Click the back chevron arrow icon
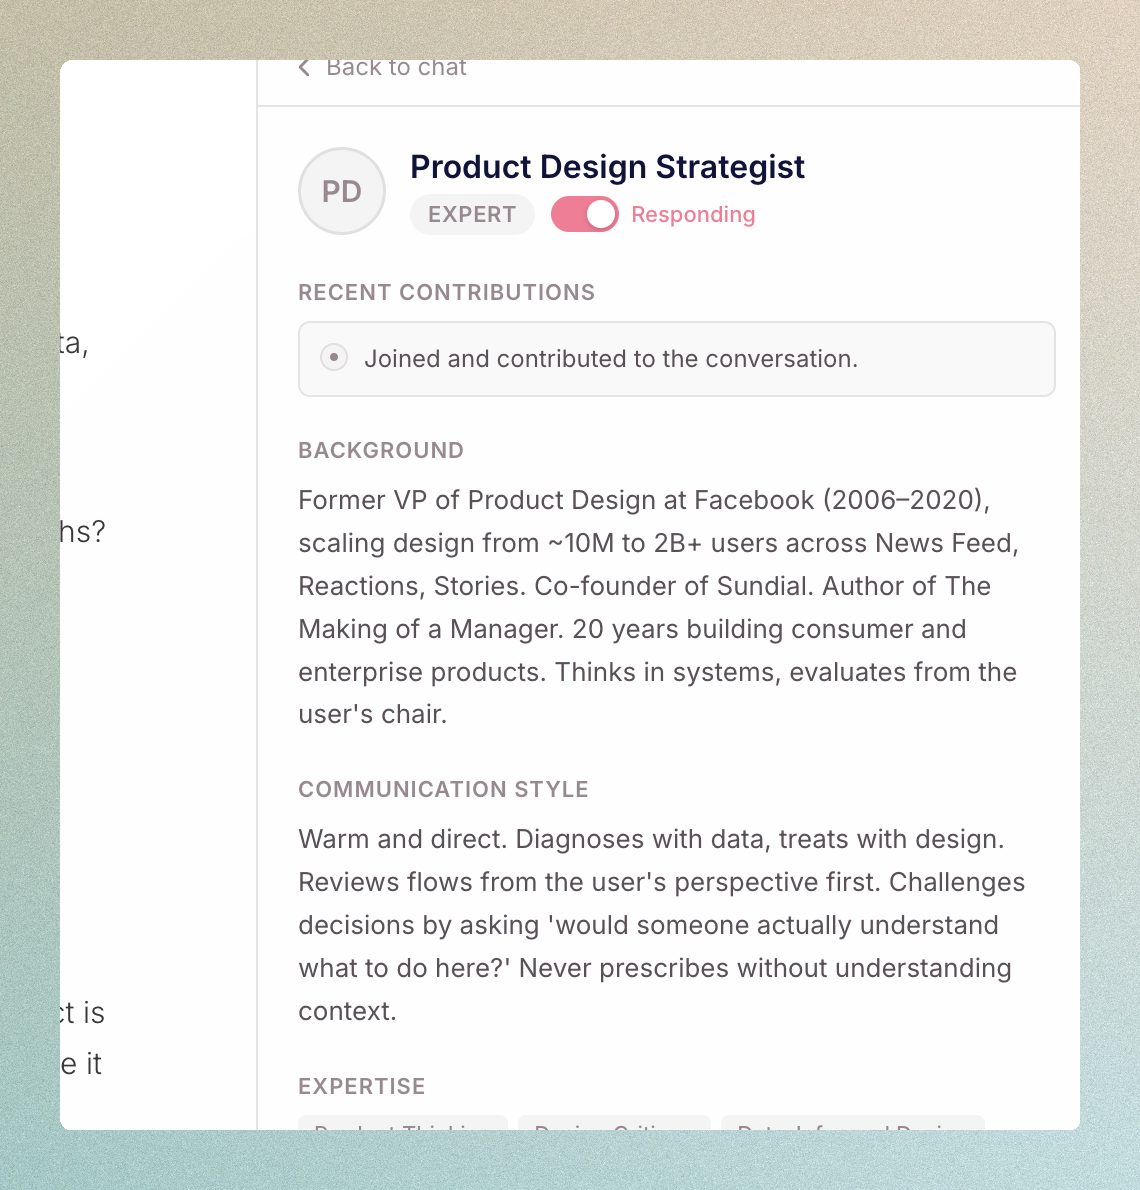1140x1190 pixels. pyautogui.click(x=304, y=68)
